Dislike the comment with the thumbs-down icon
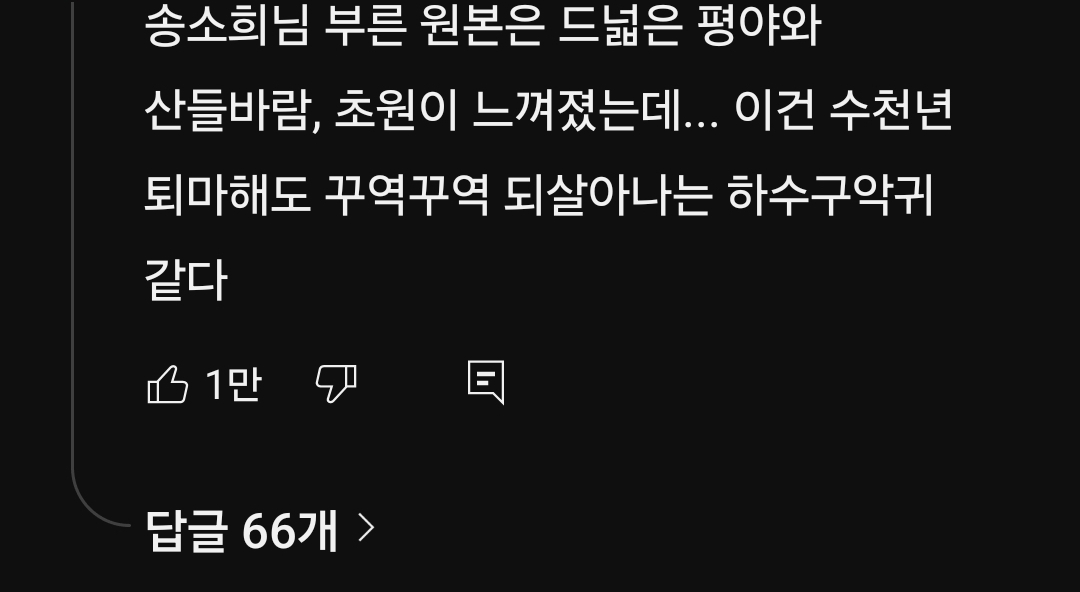The image size is (1080, 592). point(336,384)
